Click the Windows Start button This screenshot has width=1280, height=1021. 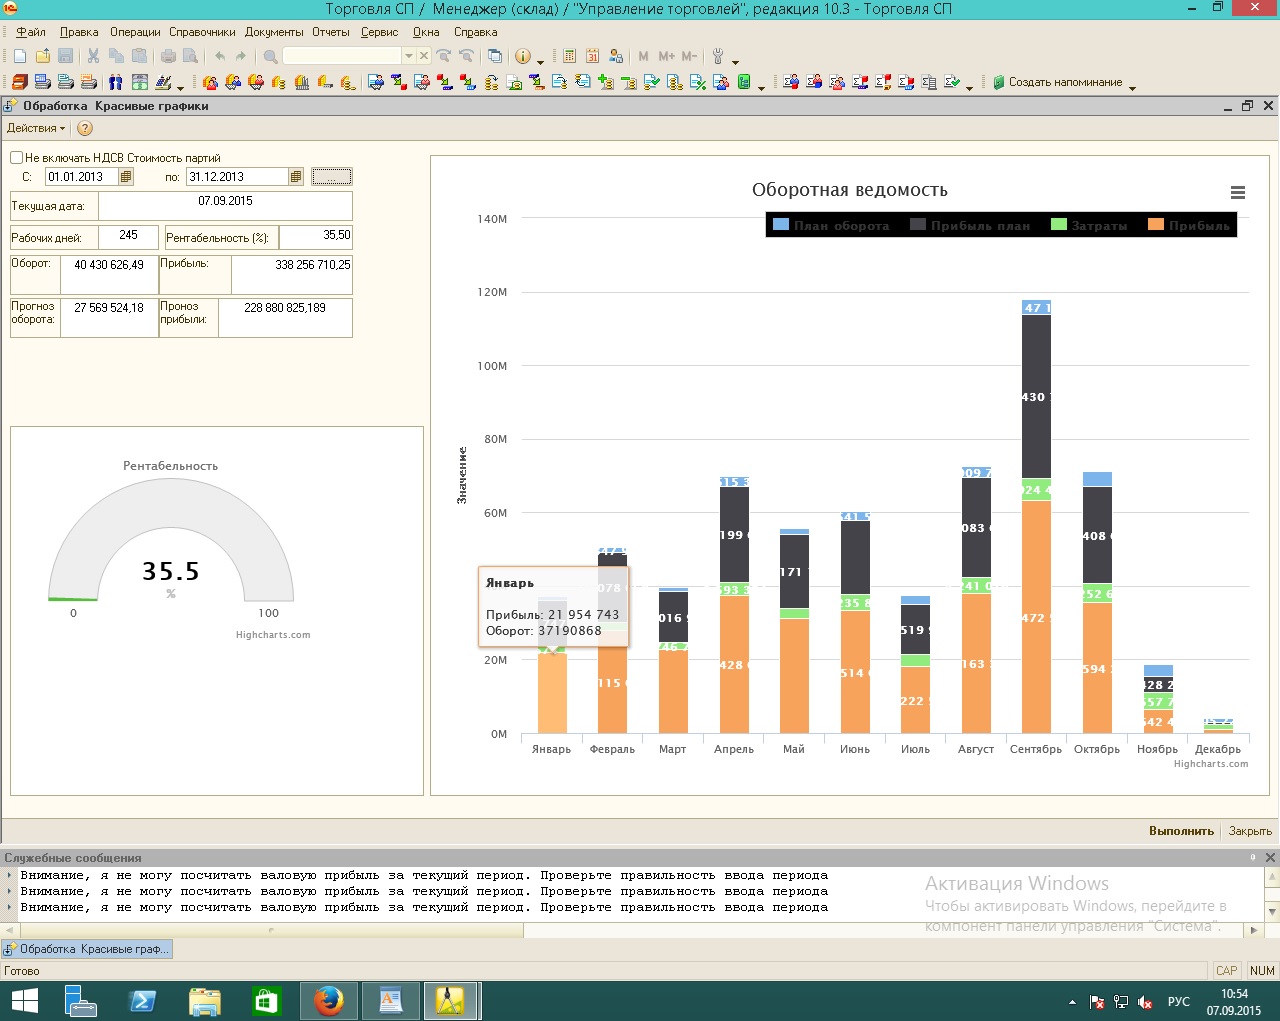24,1000
